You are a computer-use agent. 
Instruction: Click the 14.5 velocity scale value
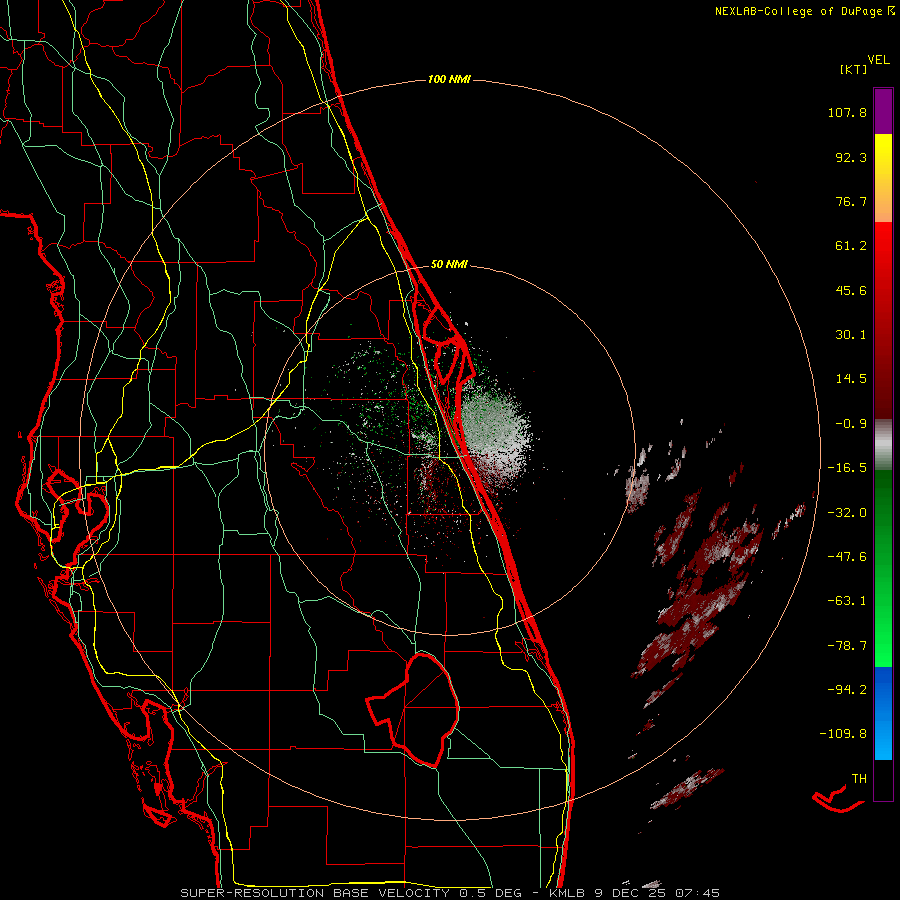851,379
